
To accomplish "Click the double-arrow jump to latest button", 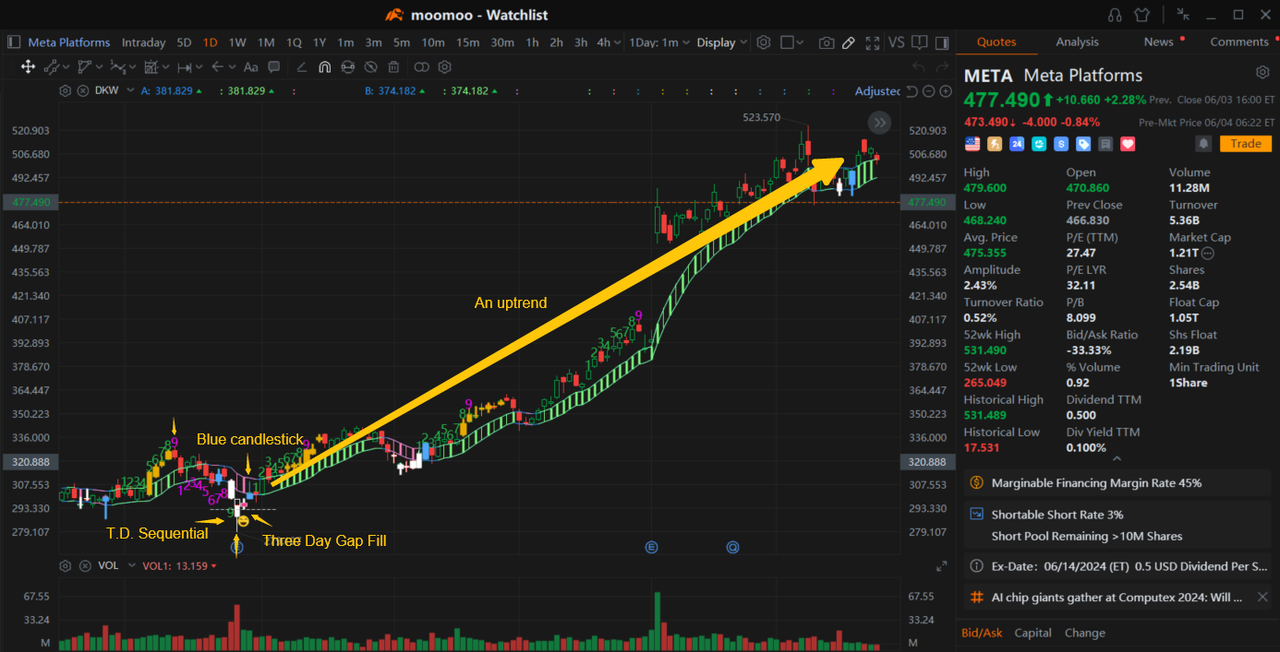I will pyautogui.click(x=879, y=122).
